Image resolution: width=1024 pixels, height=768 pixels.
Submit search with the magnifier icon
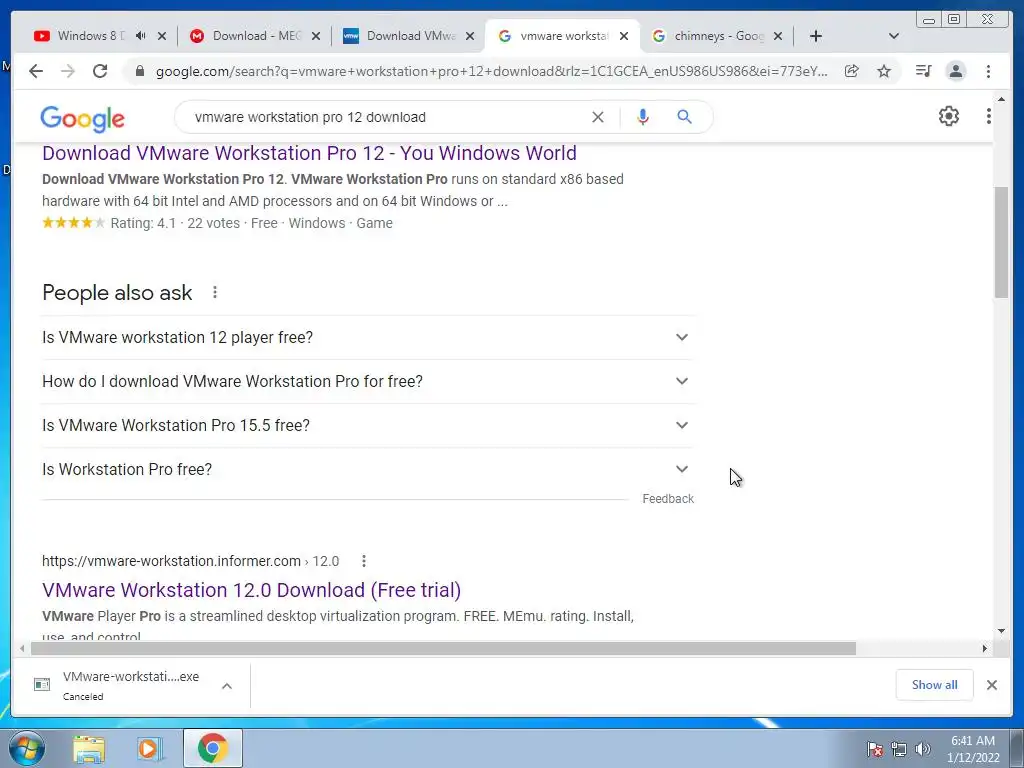click(x=684, y=117)
